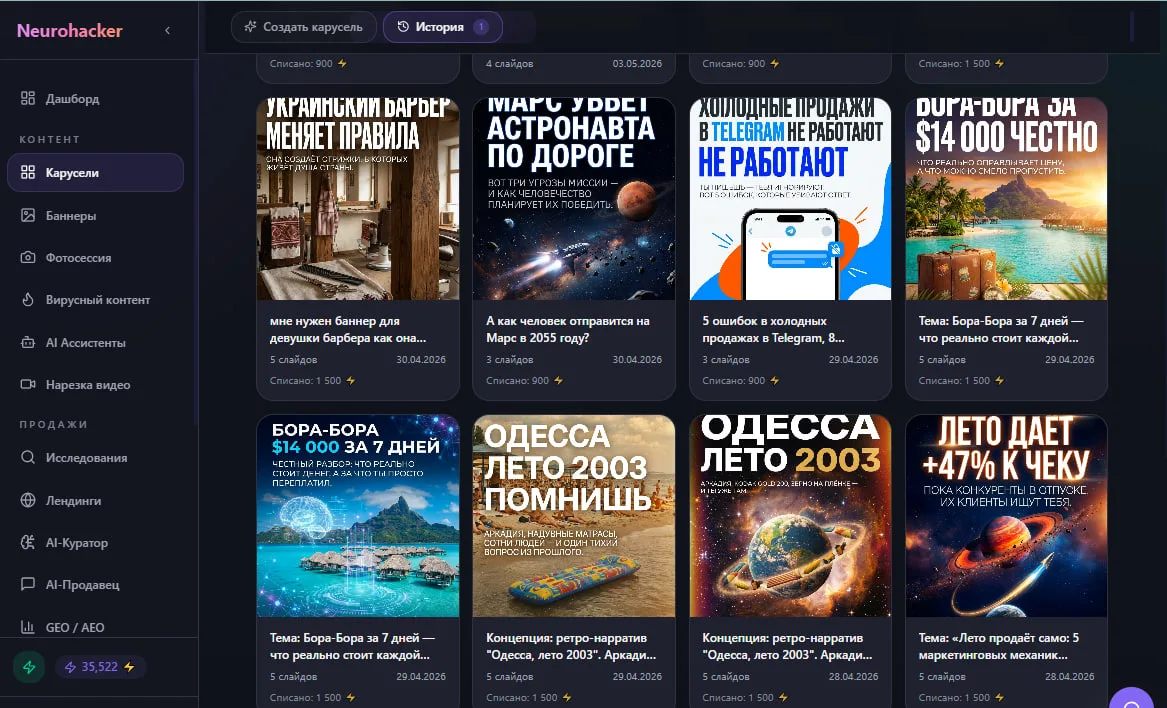The height and width of the screenshot is (708, 1167).
Task: Open the Бора-Бора $14 000 за 7 дней thumbnail
Action: 358,516
